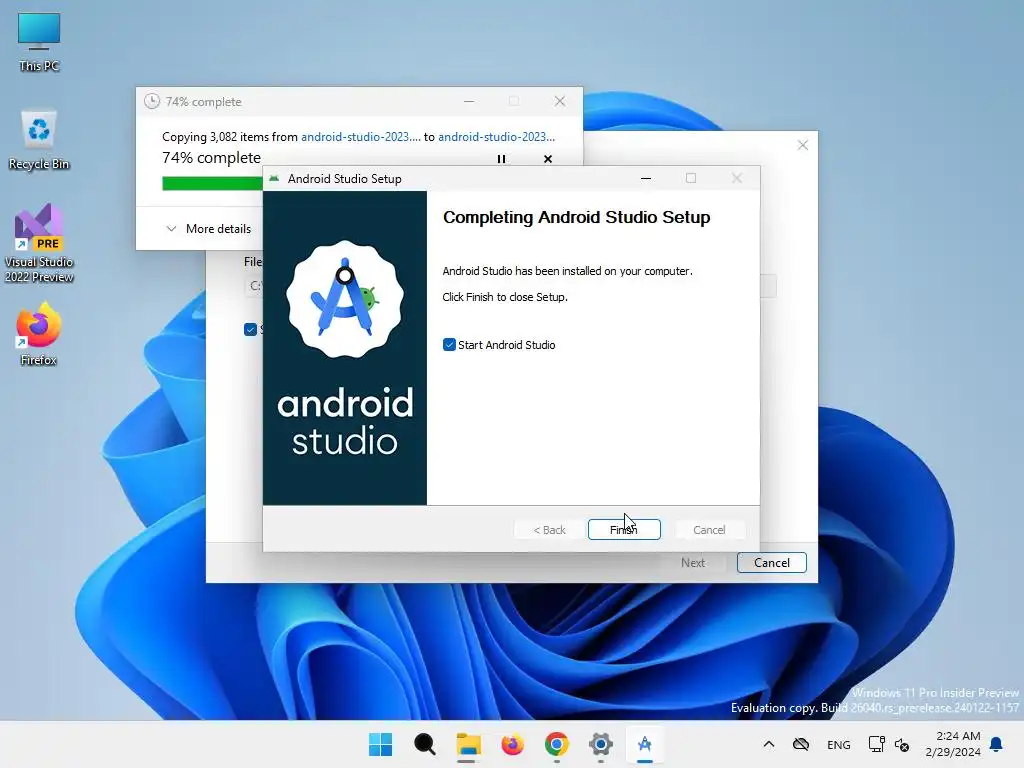The width and height of the screenshot is (1024, 768).
Task: Select the Firefox desktop shortcut
Action: coord(39,334)
